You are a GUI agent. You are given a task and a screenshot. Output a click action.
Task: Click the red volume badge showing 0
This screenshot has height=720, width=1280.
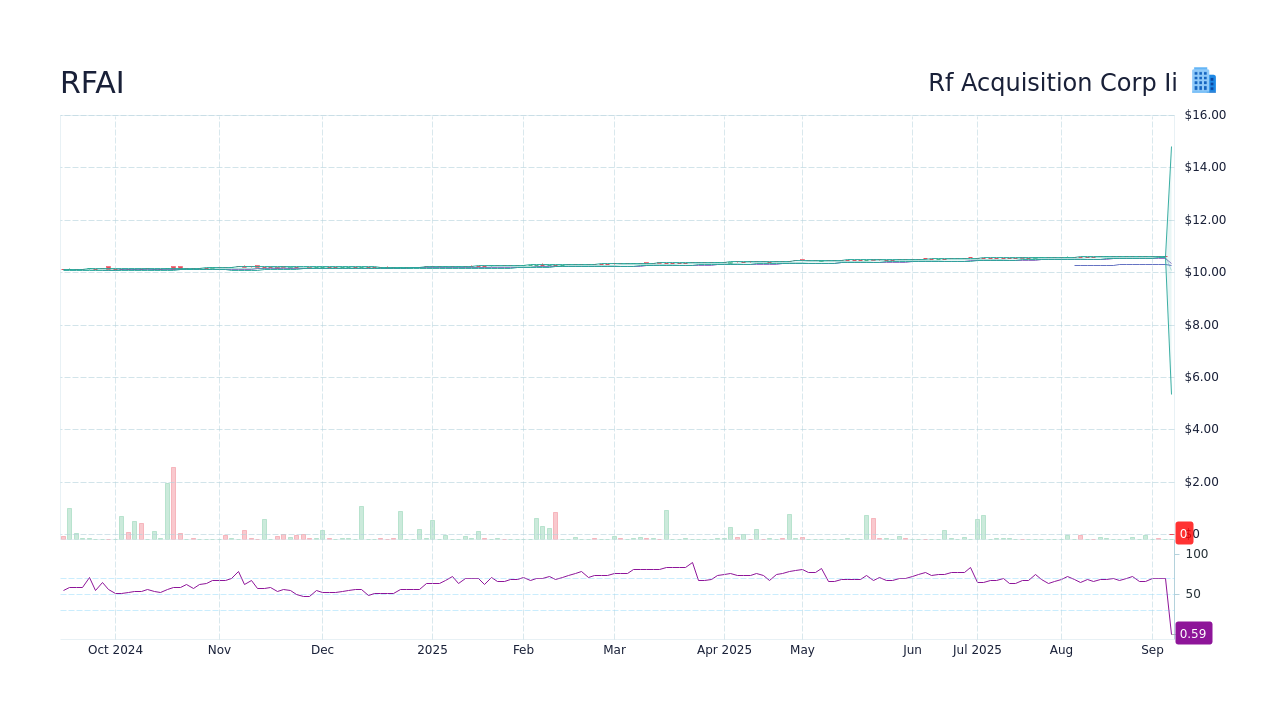(1183, 533)
